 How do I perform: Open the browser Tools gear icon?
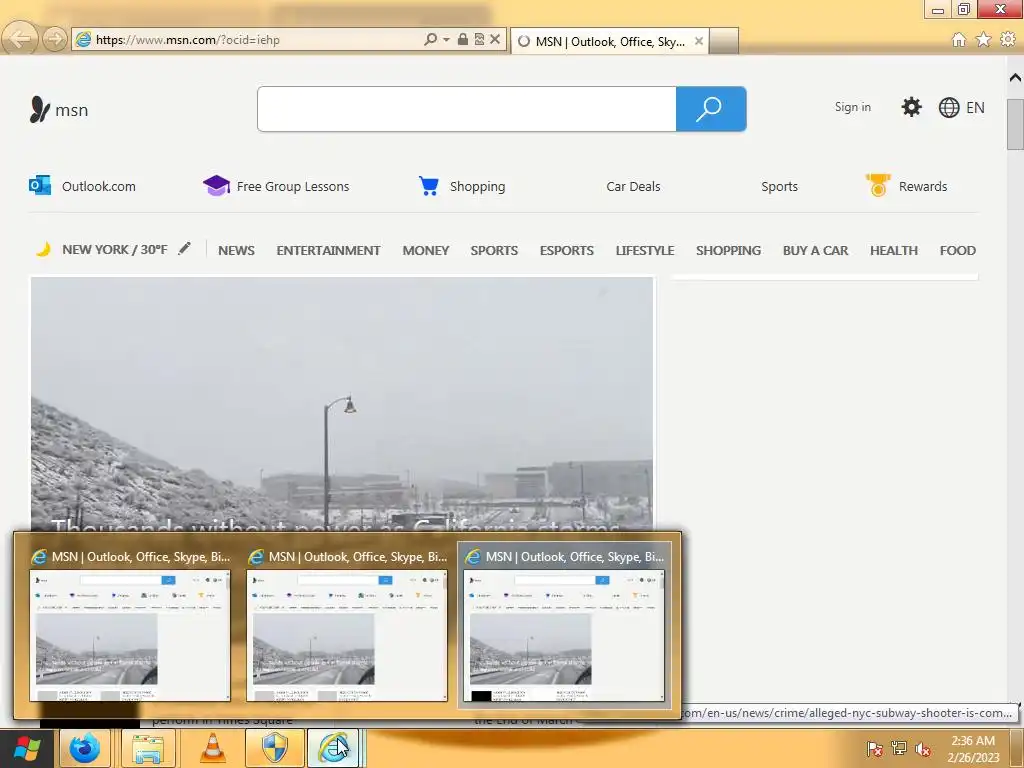point(1008,40)
